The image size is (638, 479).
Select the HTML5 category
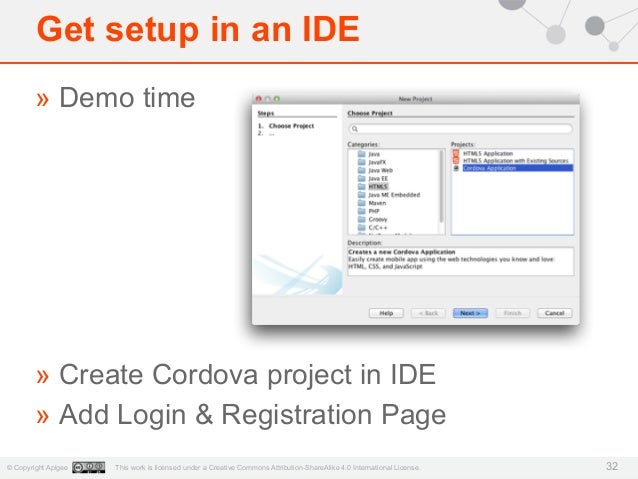coord(378,187)
